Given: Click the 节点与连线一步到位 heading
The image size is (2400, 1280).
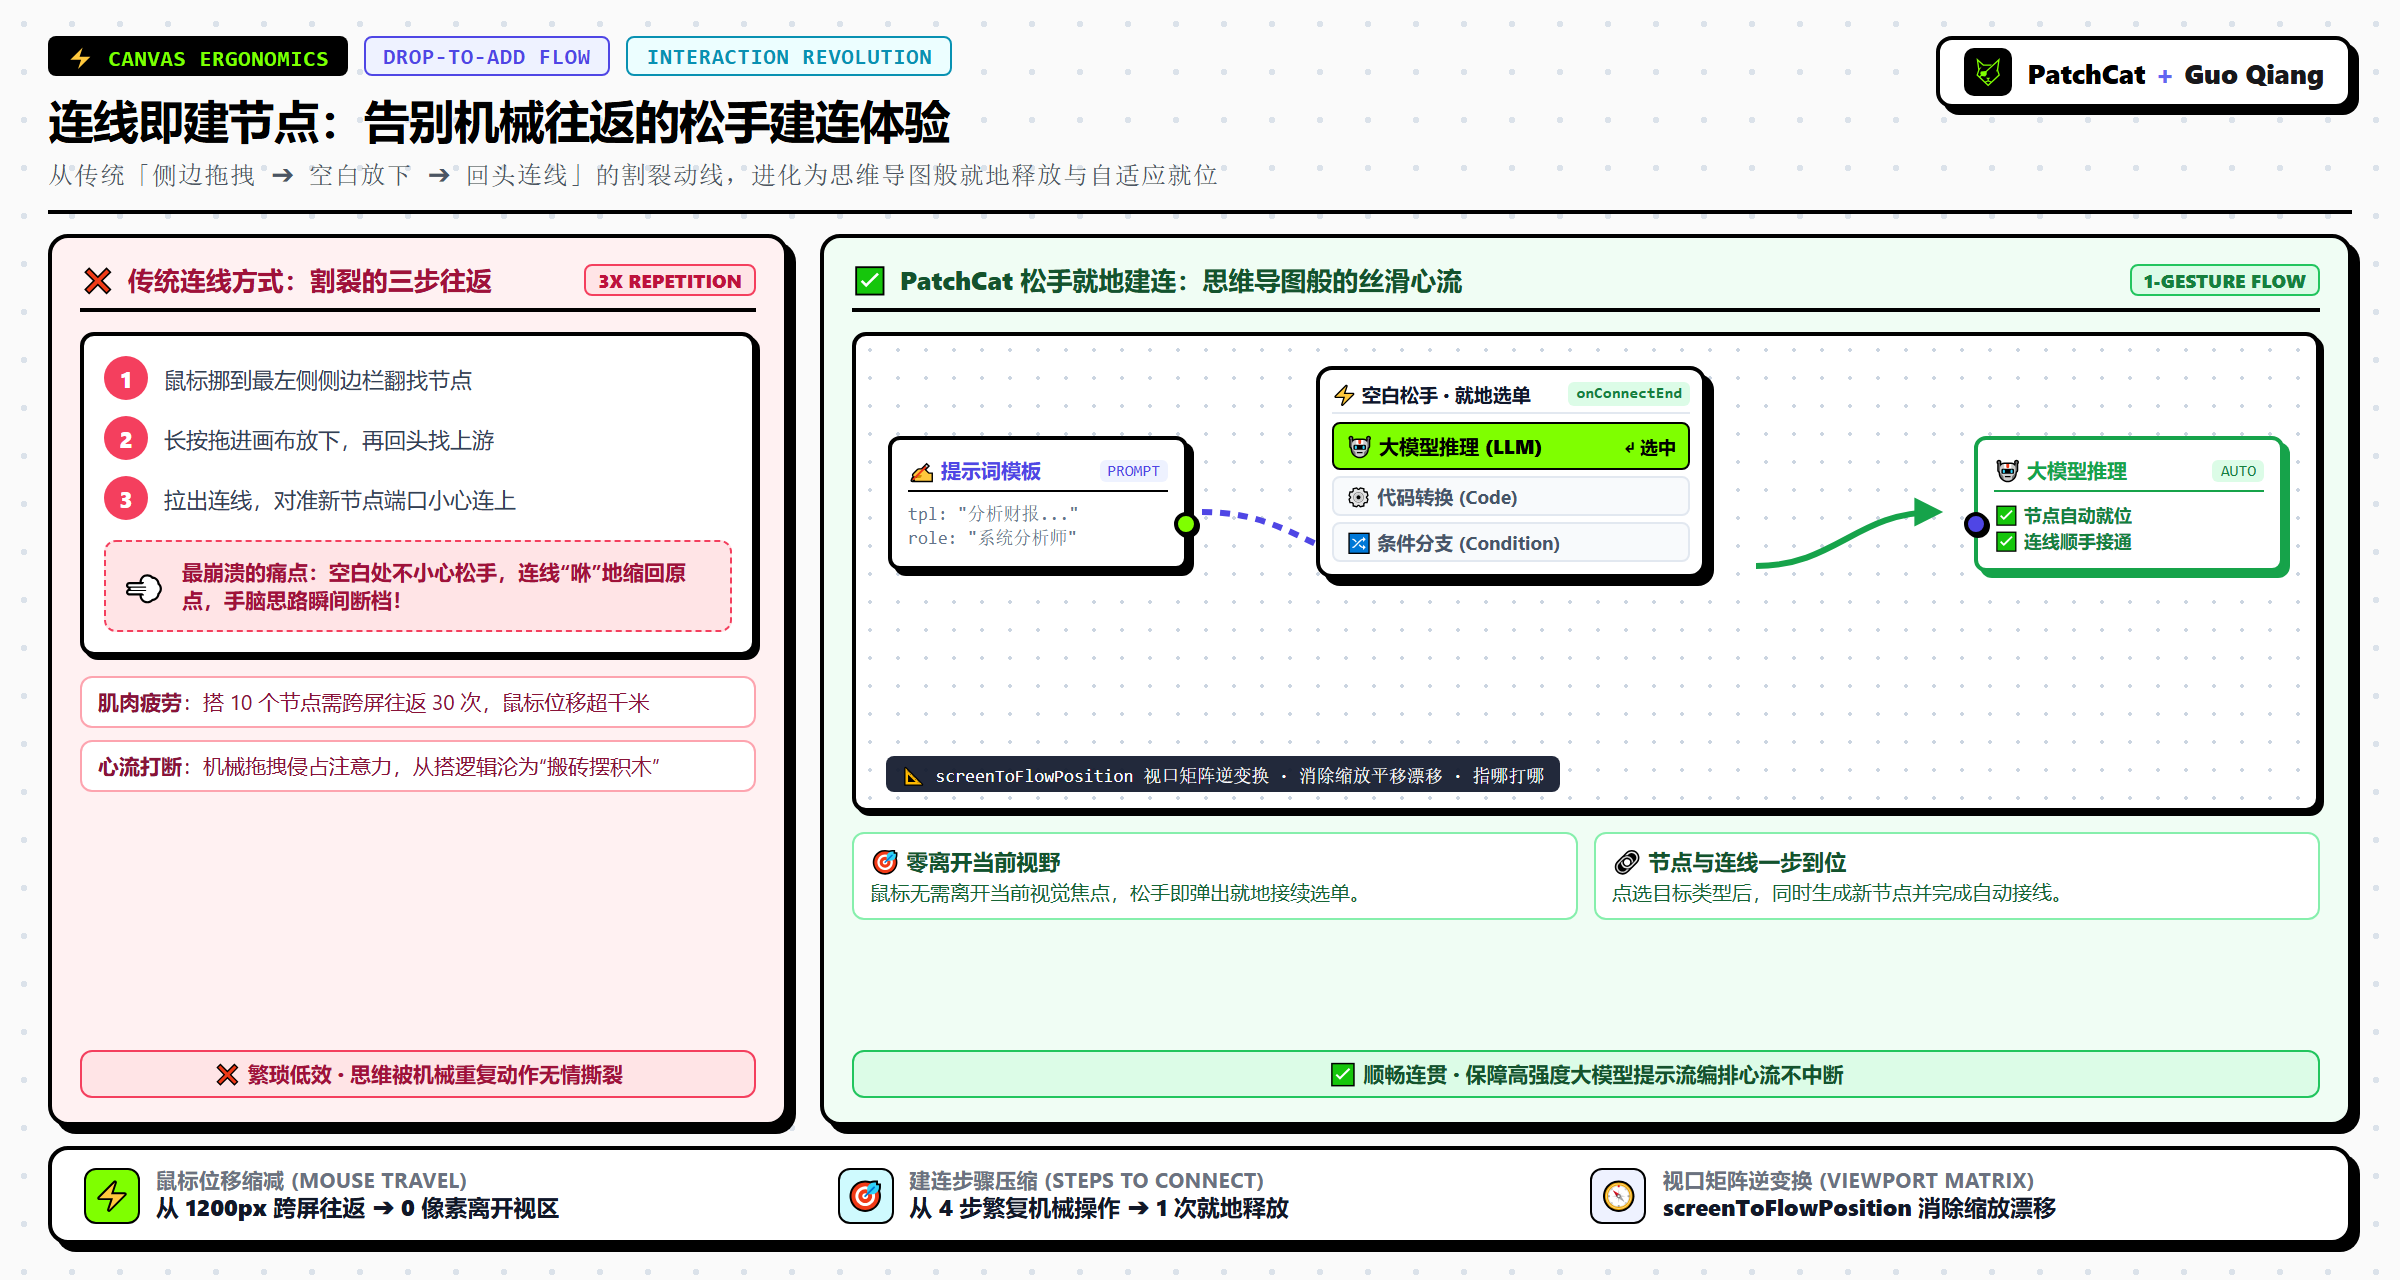Looking at the screenshot, I should 1747,862.
